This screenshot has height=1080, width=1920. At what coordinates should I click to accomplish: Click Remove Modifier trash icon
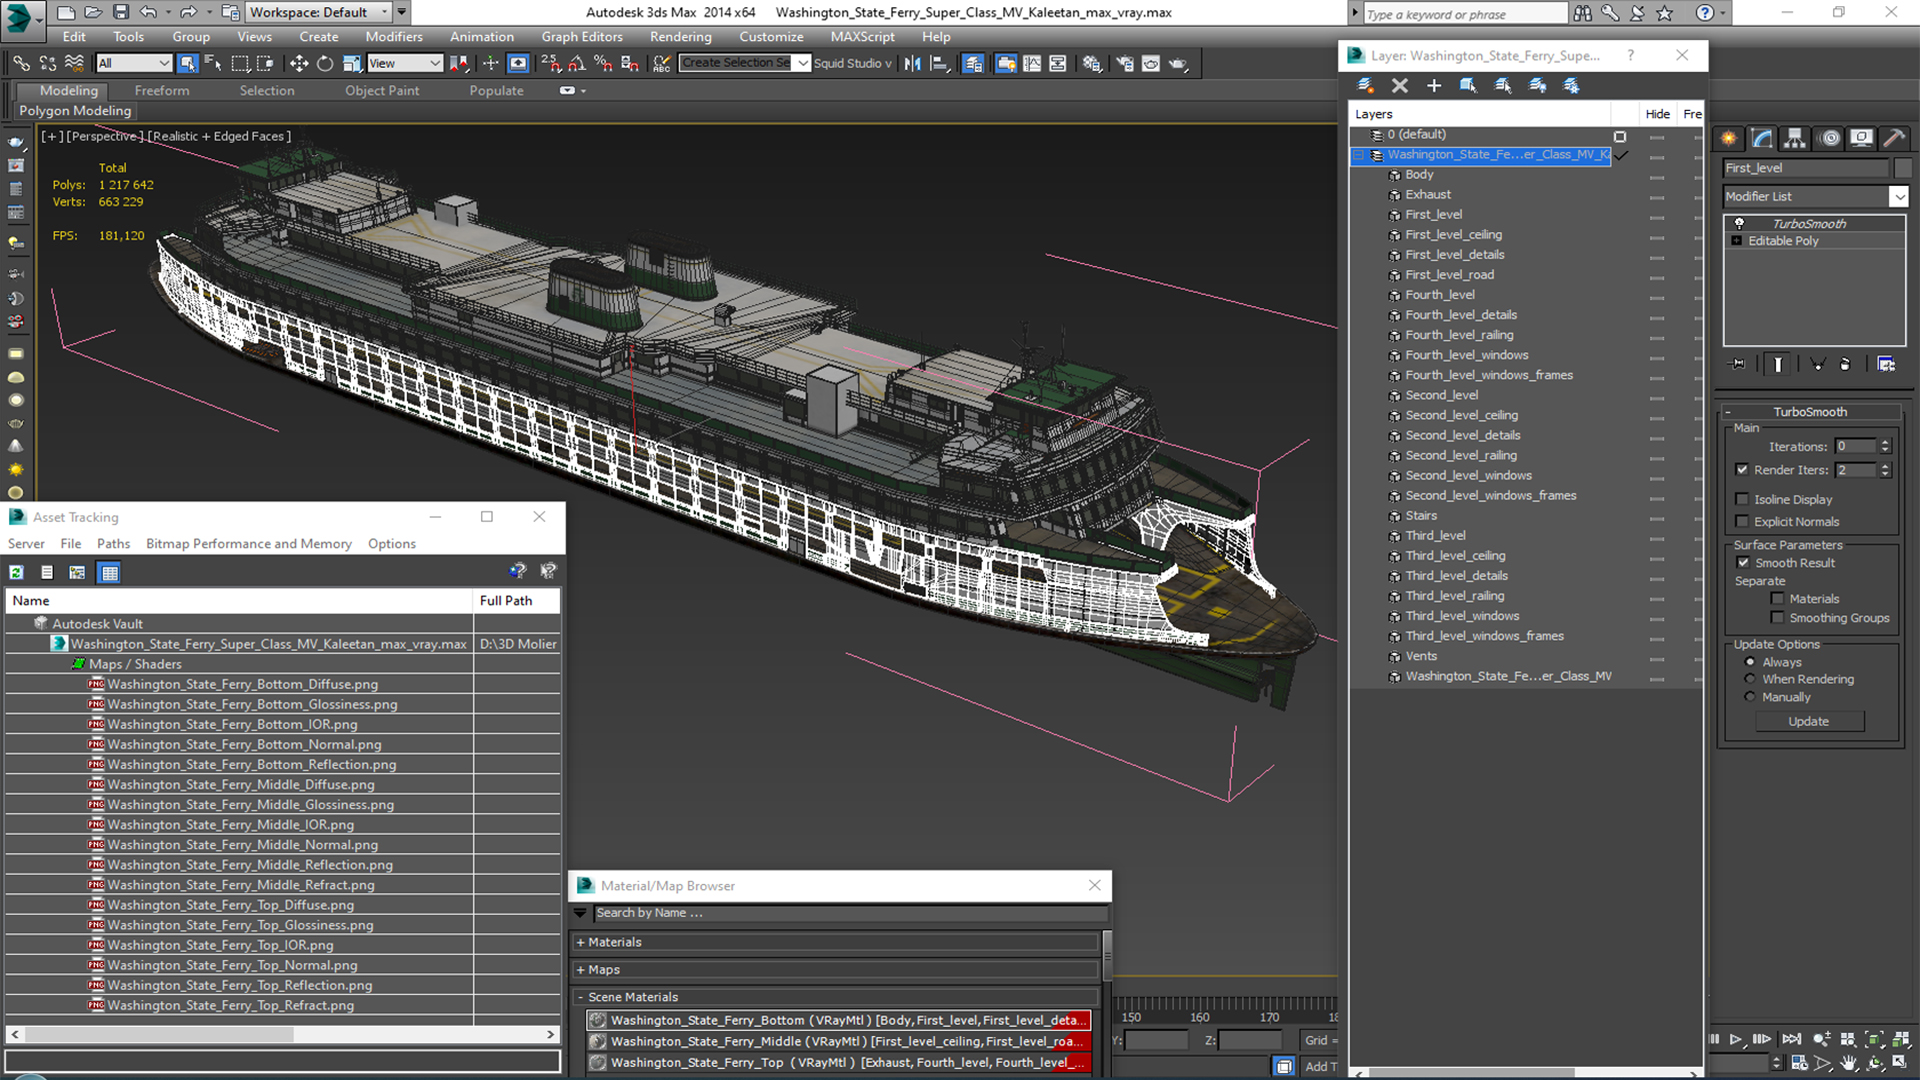pos(1845,364)
